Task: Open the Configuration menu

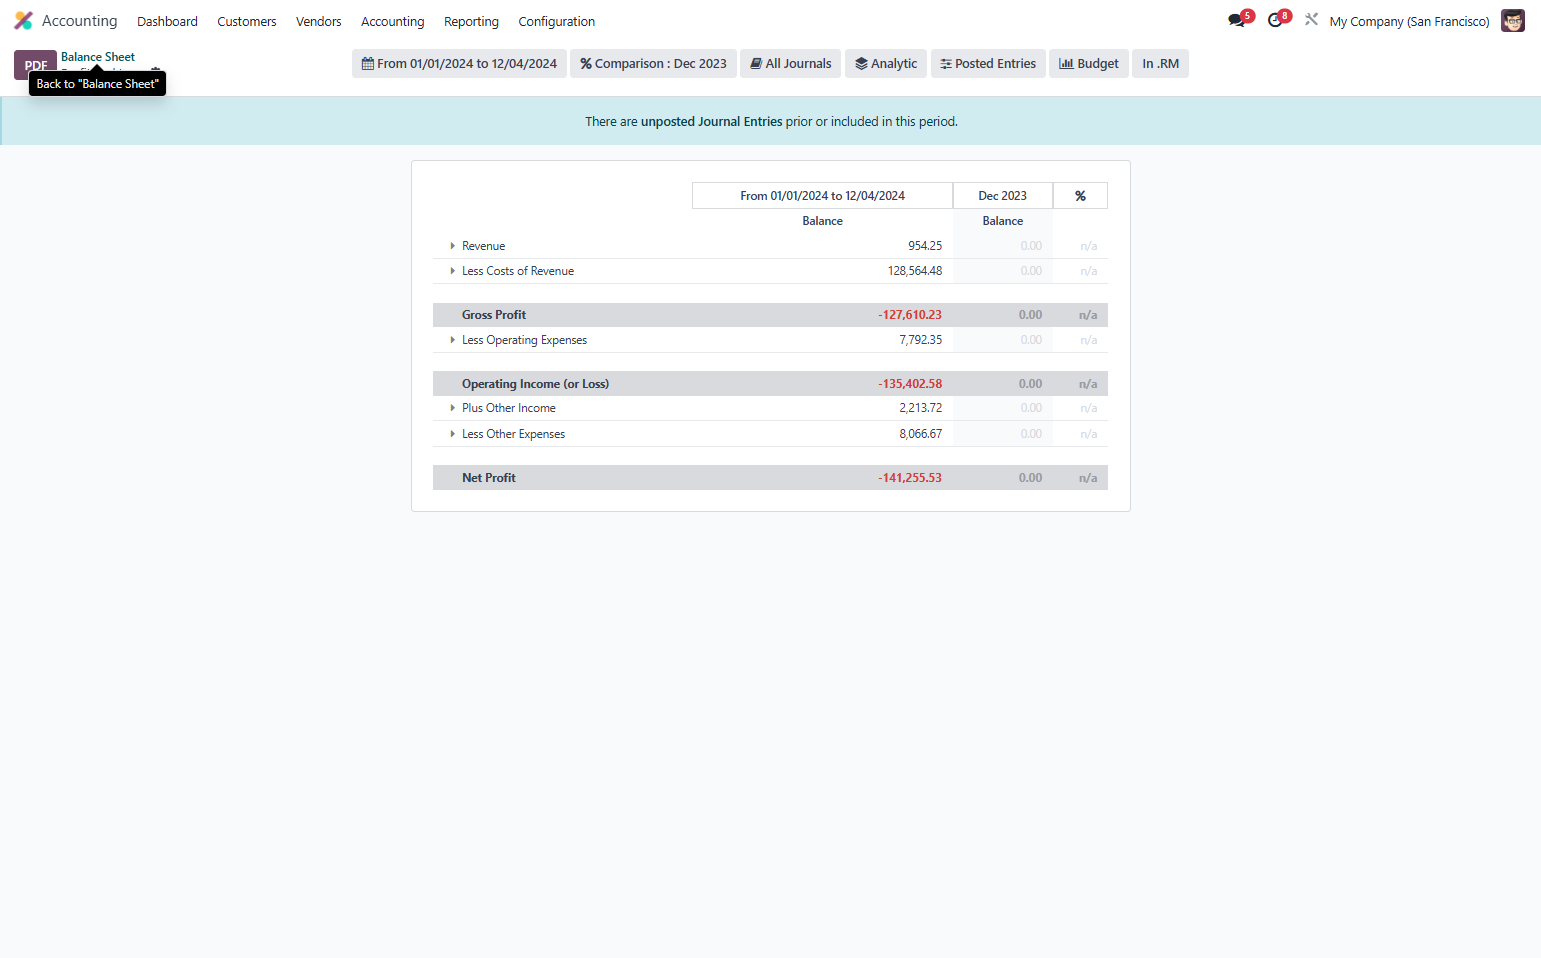Action: coord(556,21)
